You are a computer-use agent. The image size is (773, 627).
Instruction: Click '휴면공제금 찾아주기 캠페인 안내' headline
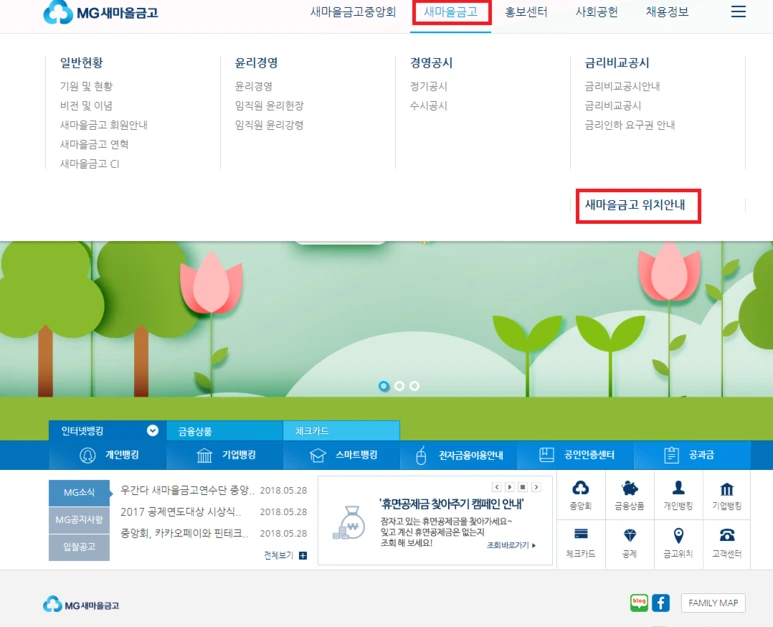click(x=451, y=504)
